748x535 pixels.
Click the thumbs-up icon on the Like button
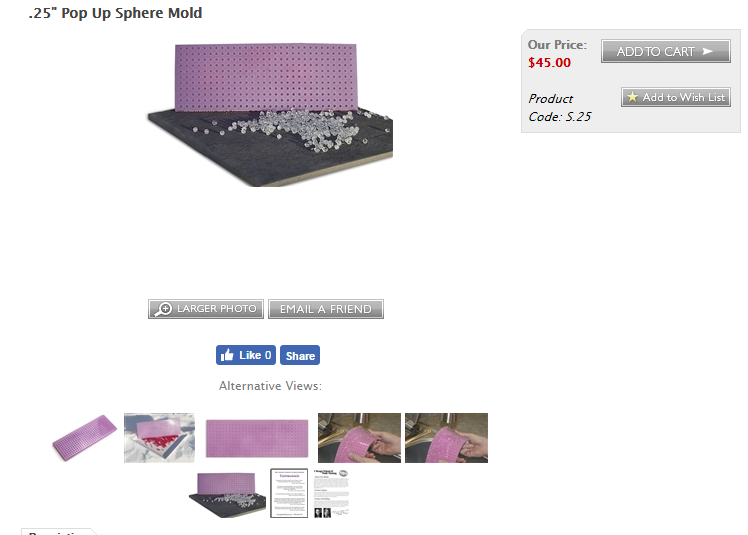click(228, 355)
